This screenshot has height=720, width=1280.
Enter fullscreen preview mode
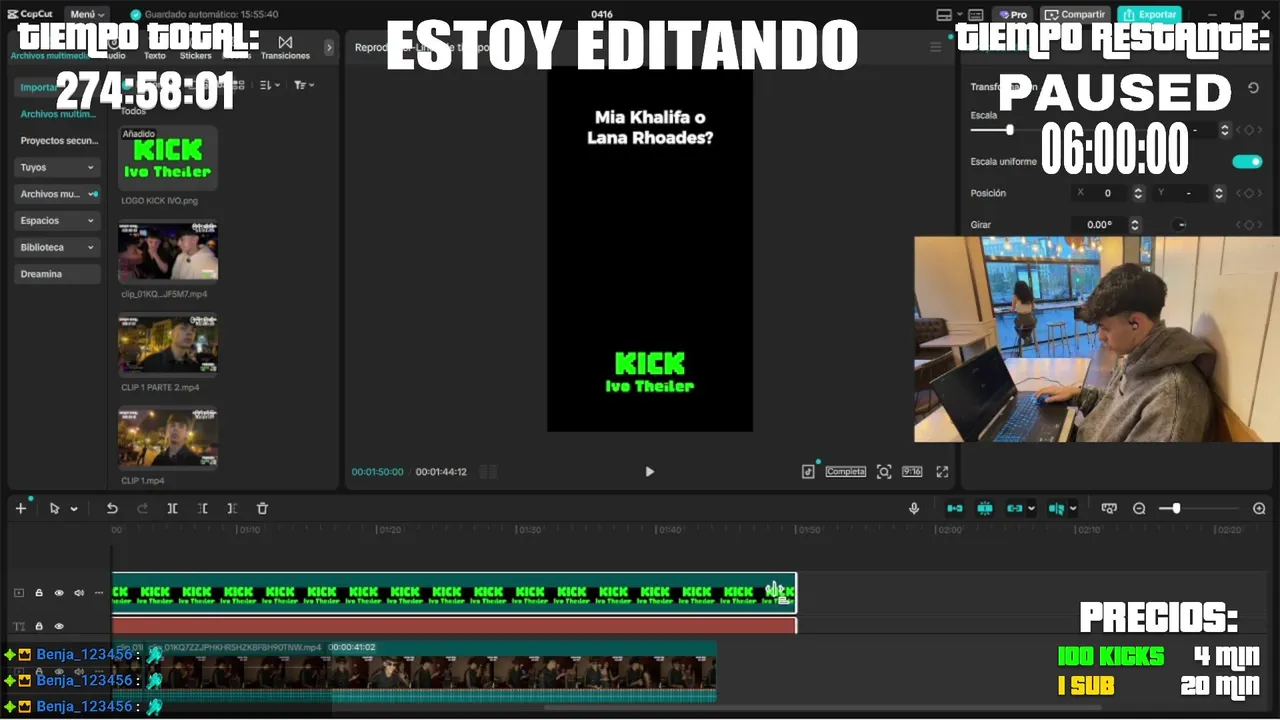[942, 472]
